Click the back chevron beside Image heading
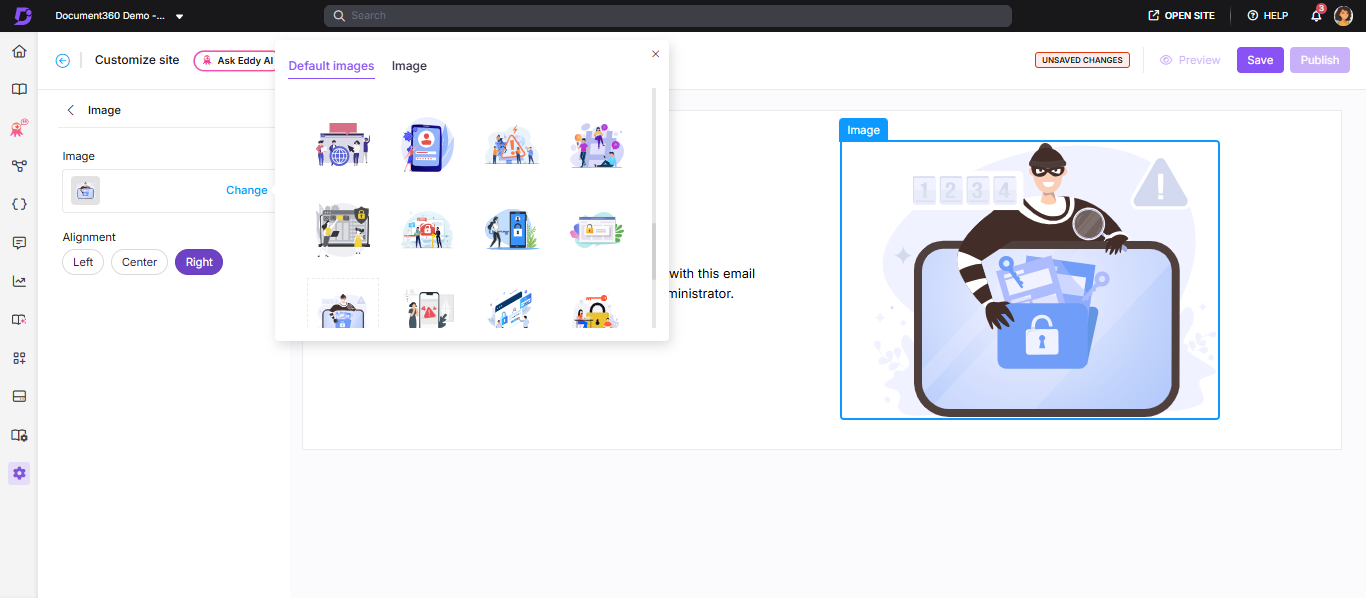 70,110
